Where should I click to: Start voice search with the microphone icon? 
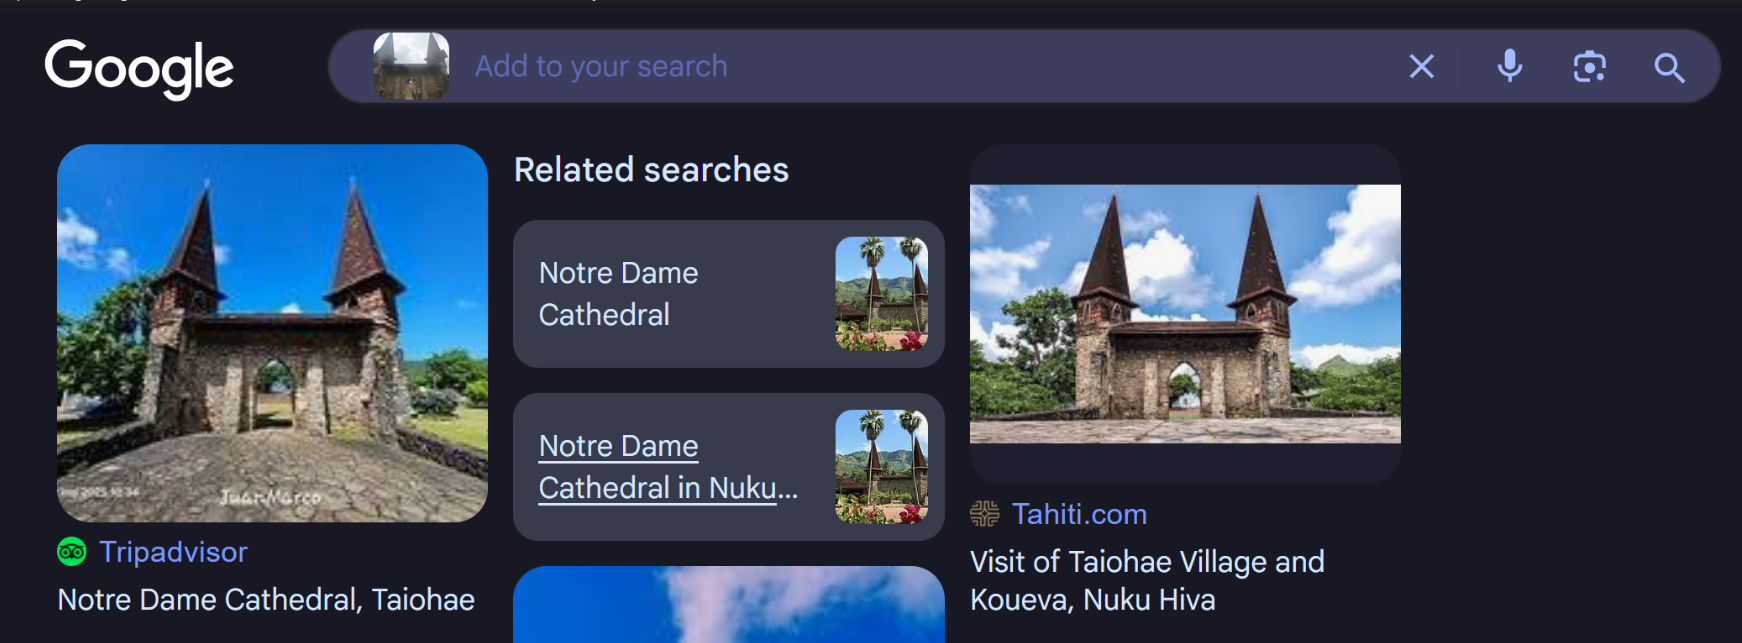(x=1510, y=66)
